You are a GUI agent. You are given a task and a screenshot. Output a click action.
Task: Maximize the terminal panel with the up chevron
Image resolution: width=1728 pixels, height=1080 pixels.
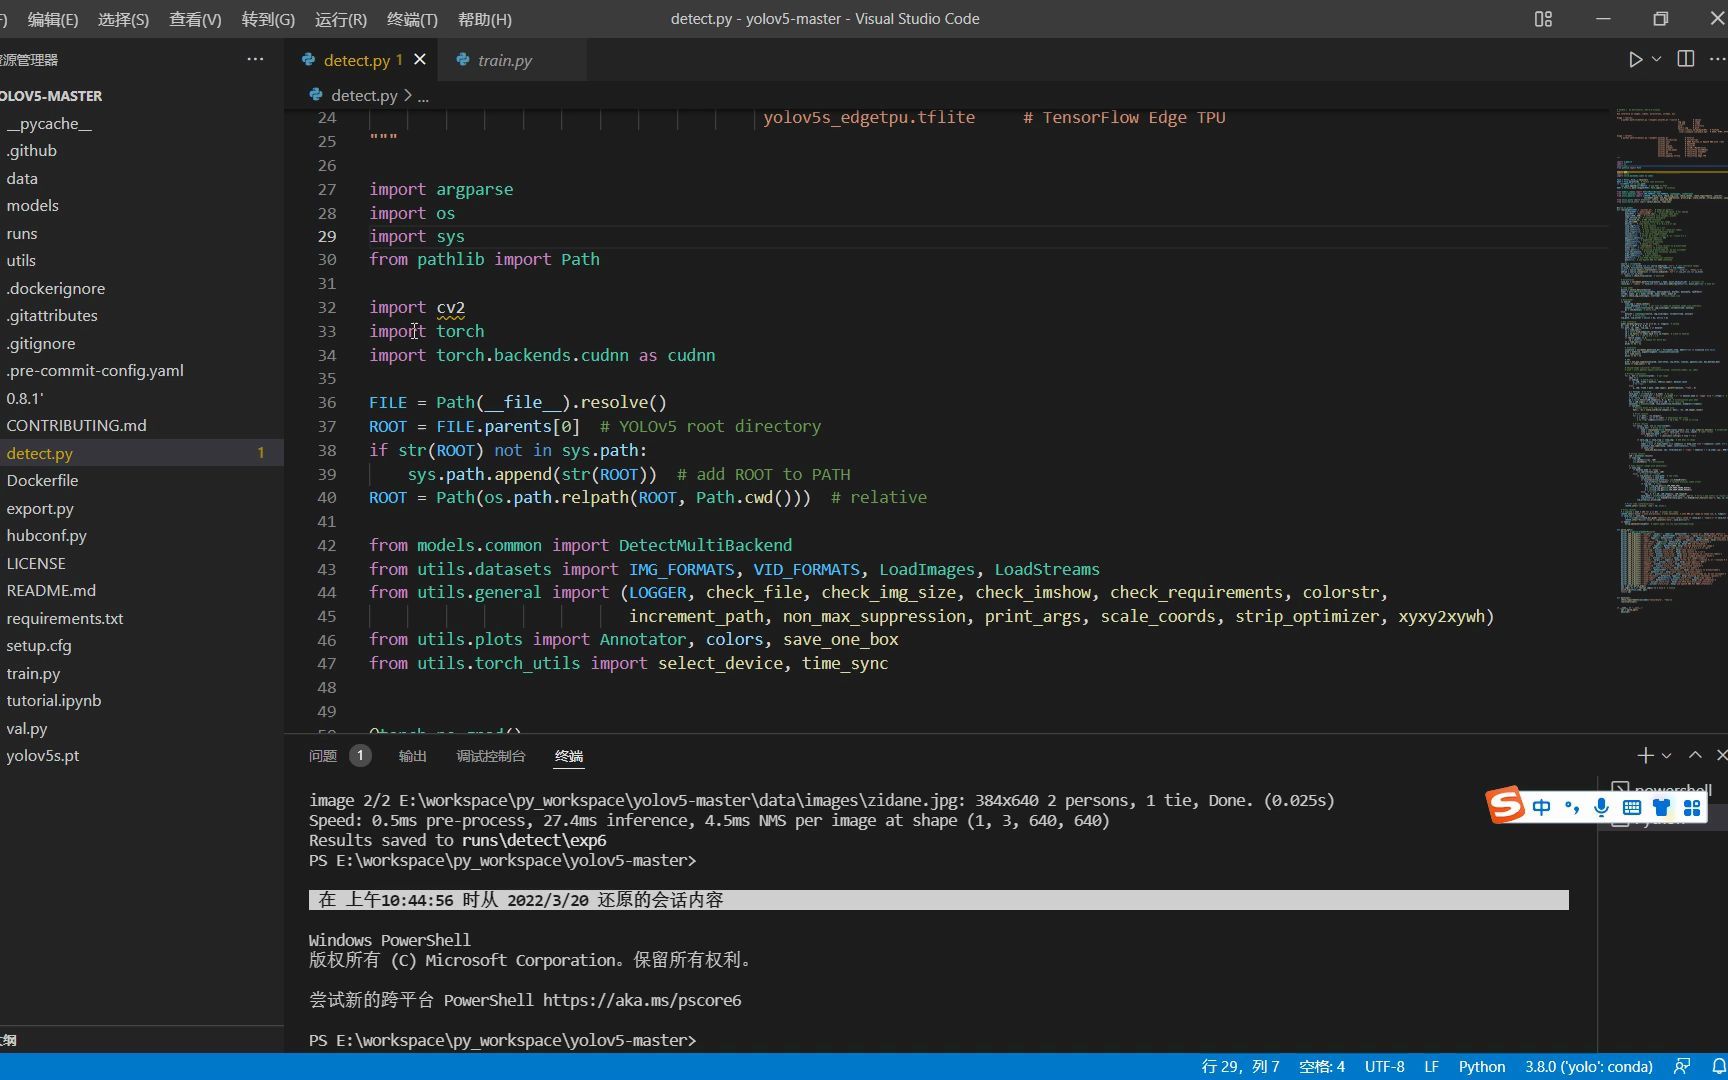pos(1695,756)
